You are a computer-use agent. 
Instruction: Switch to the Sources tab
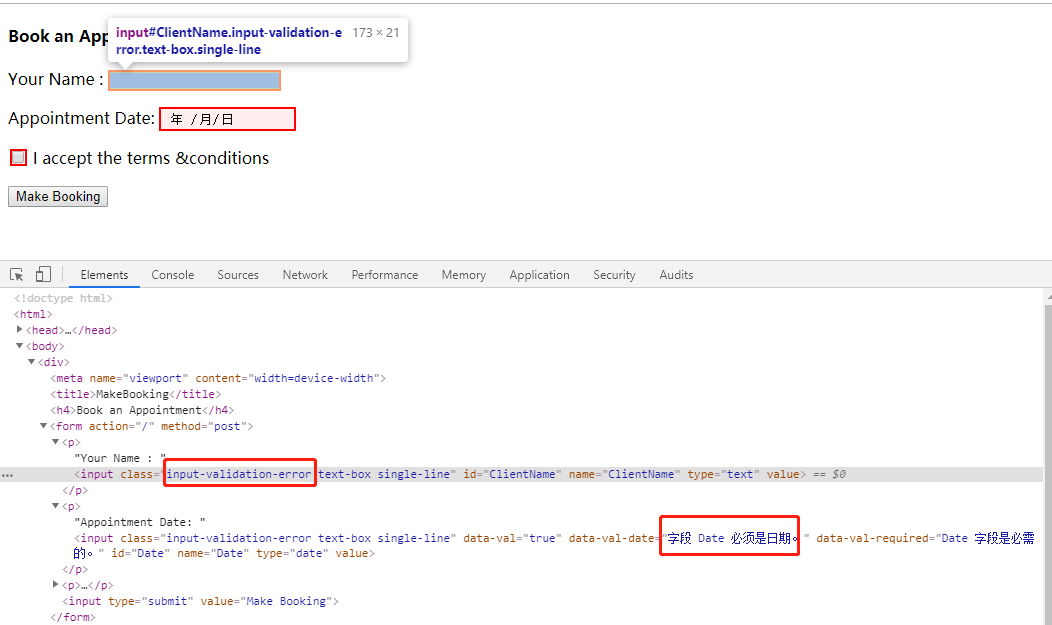pyautogui.click(x=238, y=275)
